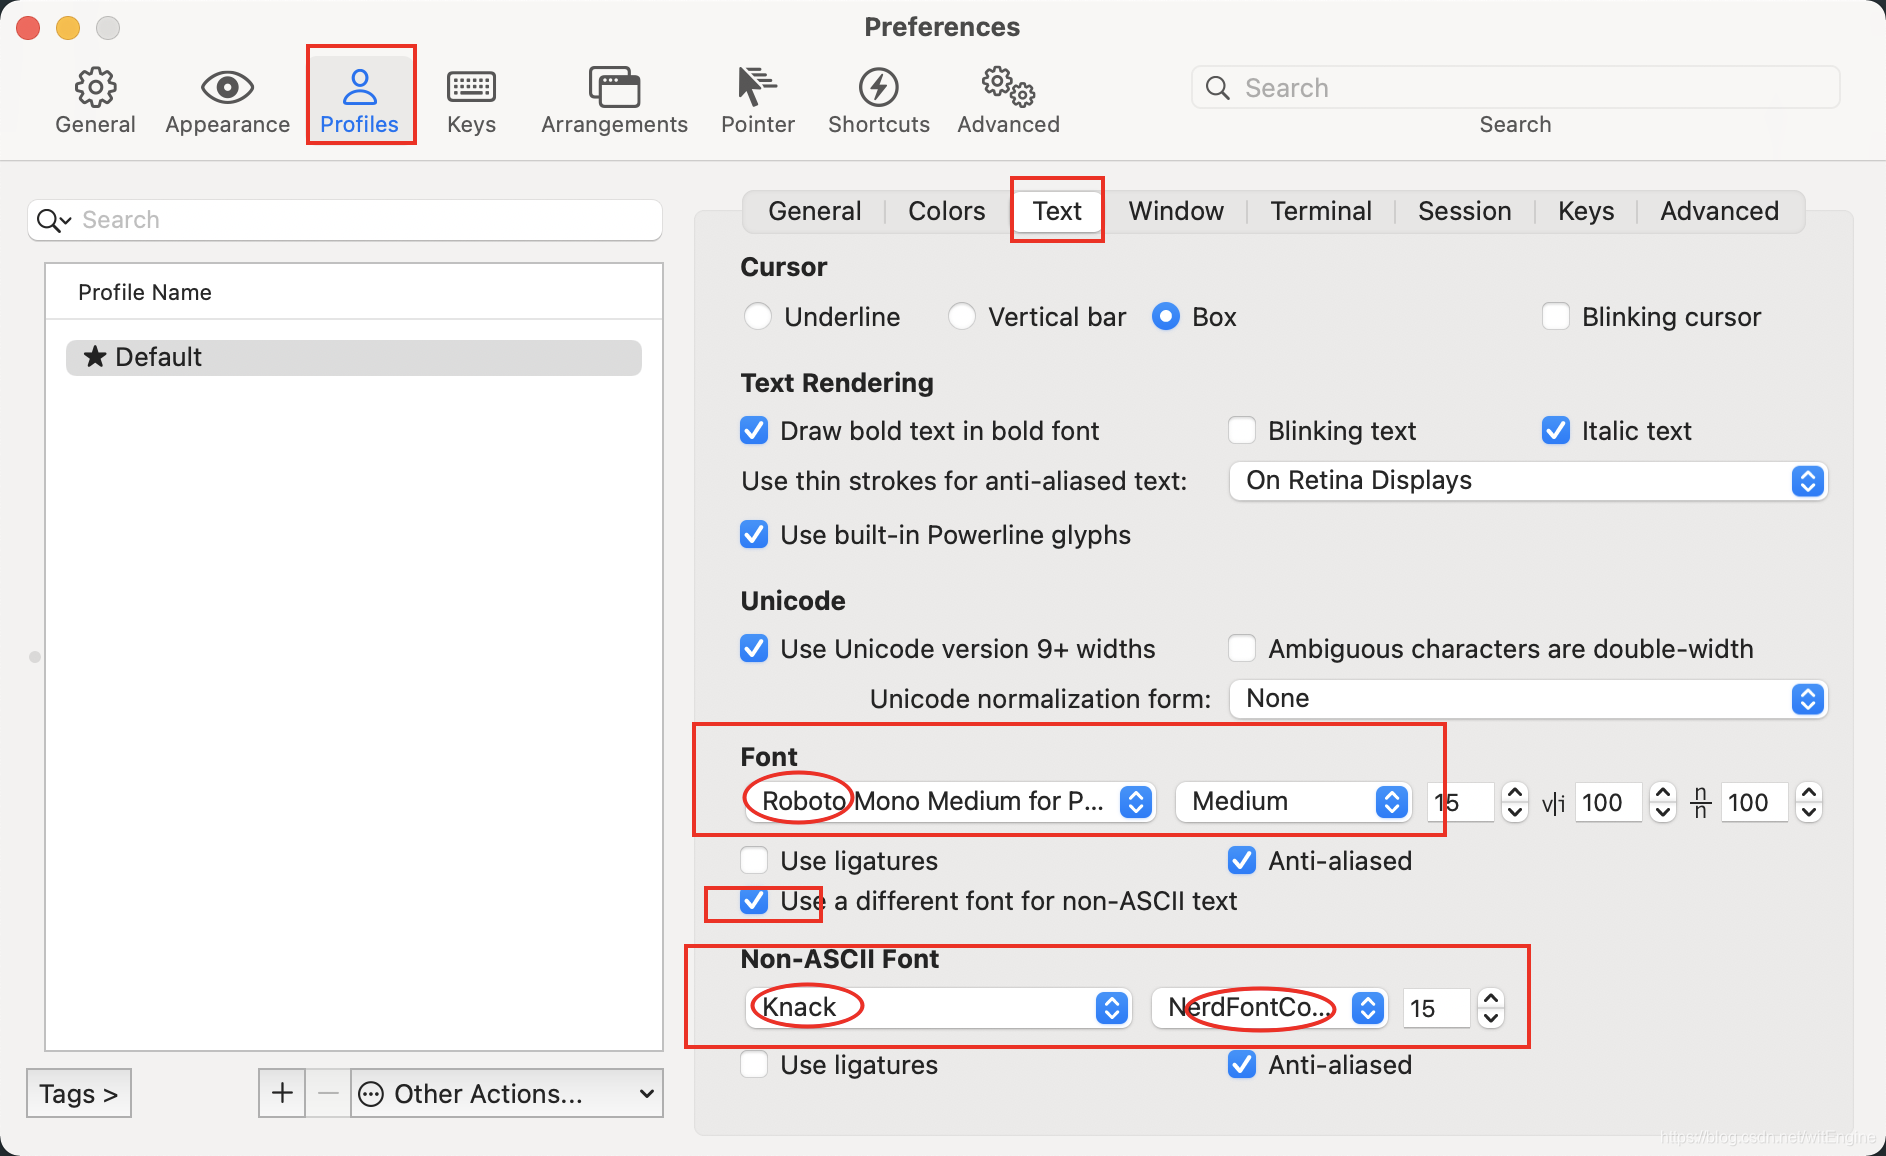The width and height of the screenshot is (1886, 1156).
Task: Click the font size field showing 15
Action: pyautogui.click(x=1462, y=802)
